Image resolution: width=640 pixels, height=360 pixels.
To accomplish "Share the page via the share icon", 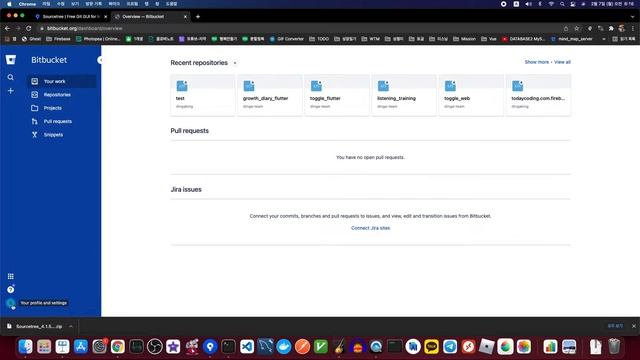I will point(566,28).
